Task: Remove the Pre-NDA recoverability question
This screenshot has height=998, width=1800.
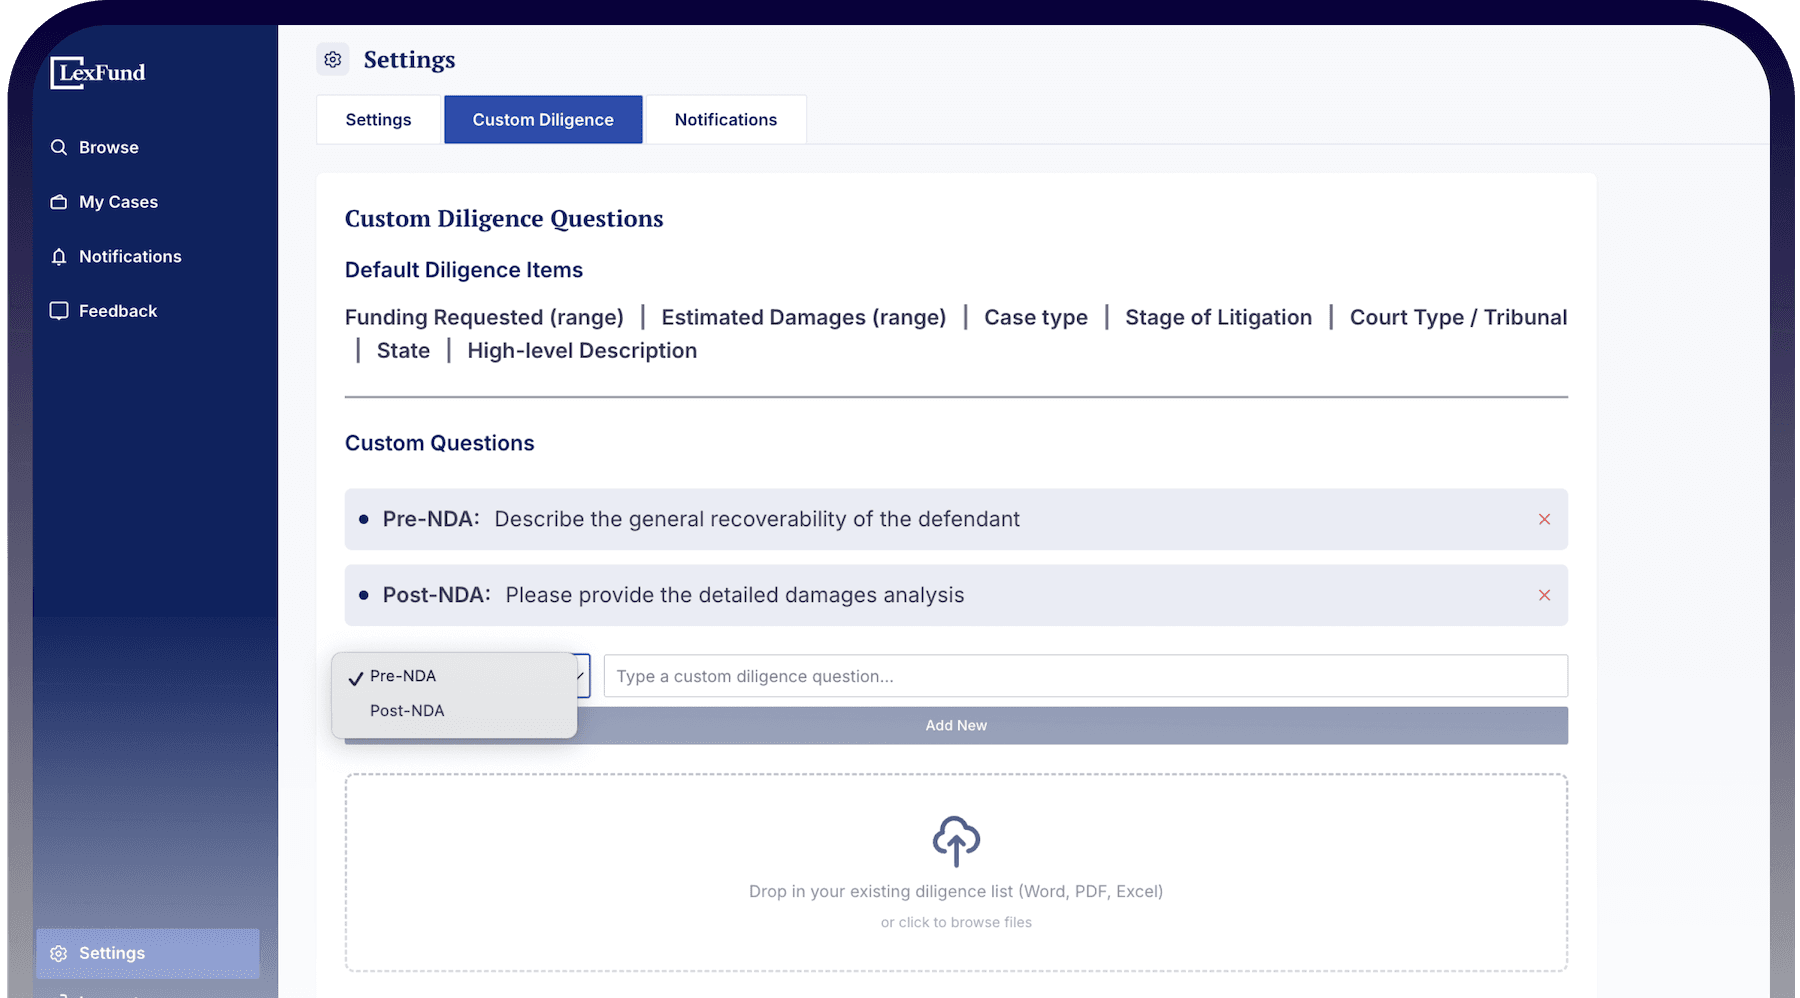Action: 1544,519
